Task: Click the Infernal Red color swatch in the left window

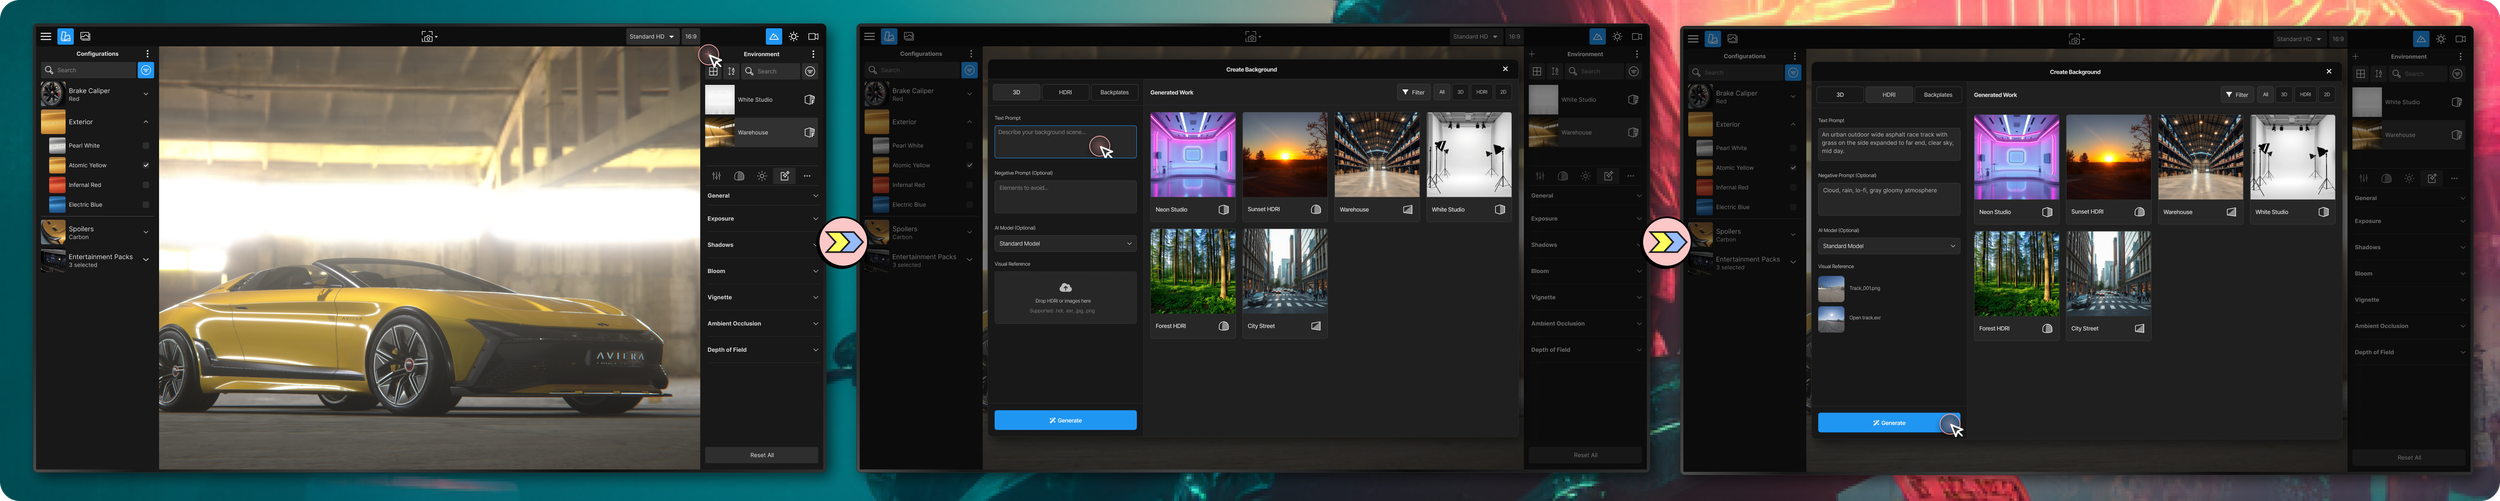Action: pos(57,185)
